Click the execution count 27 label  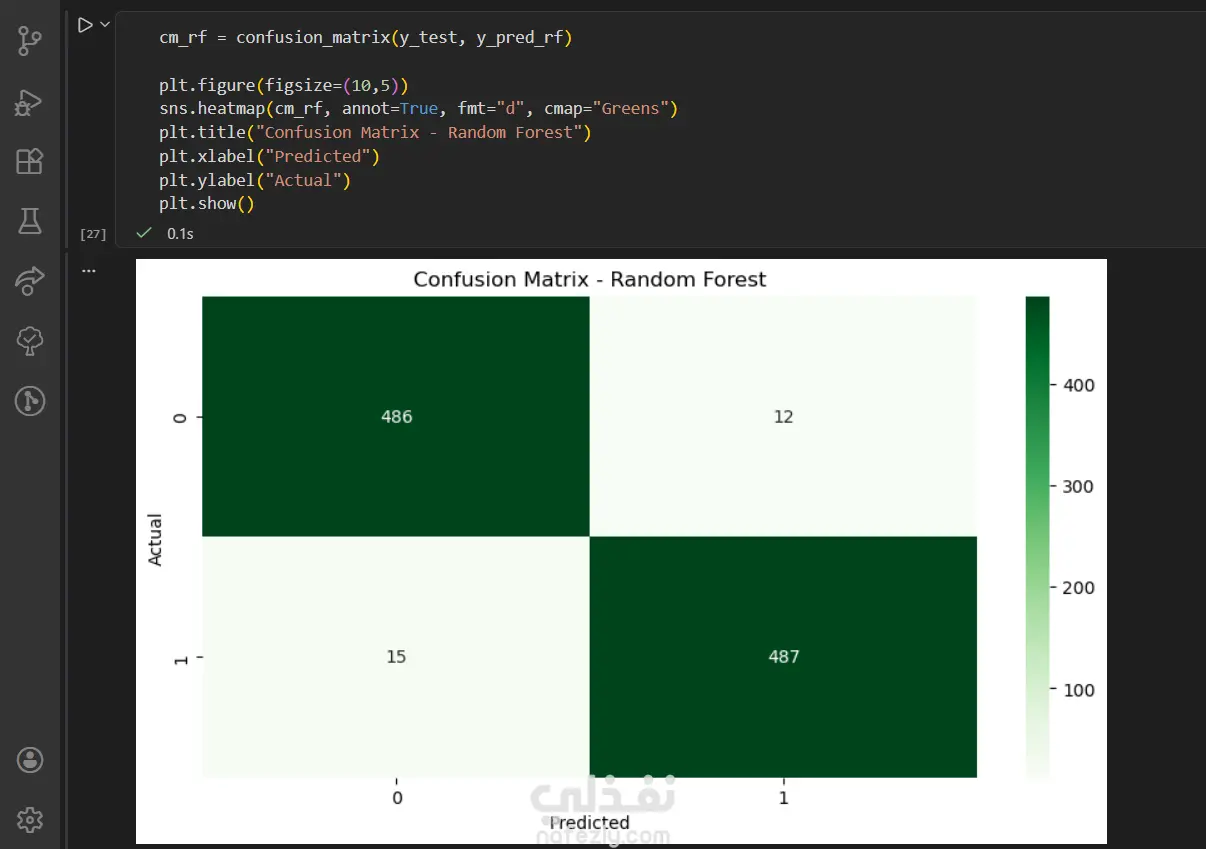[x=93, y=234]
